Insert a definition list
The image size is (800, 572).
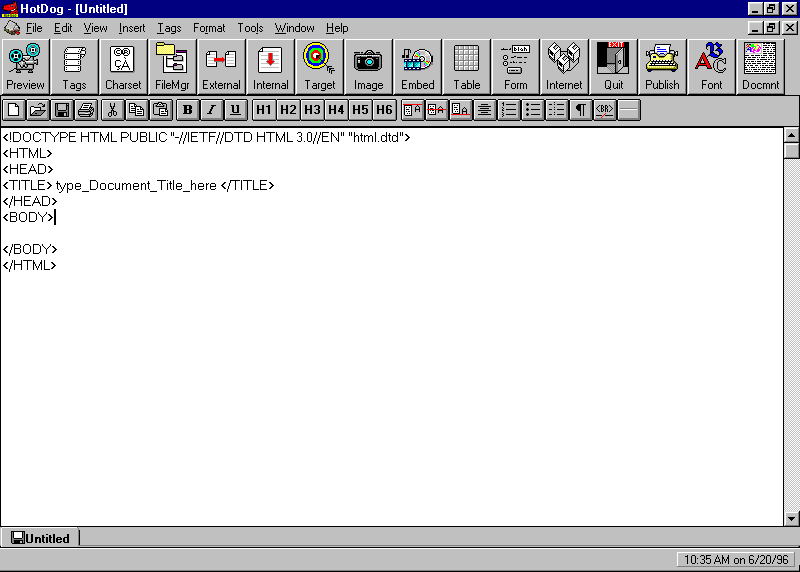click(x=557, y=110)
